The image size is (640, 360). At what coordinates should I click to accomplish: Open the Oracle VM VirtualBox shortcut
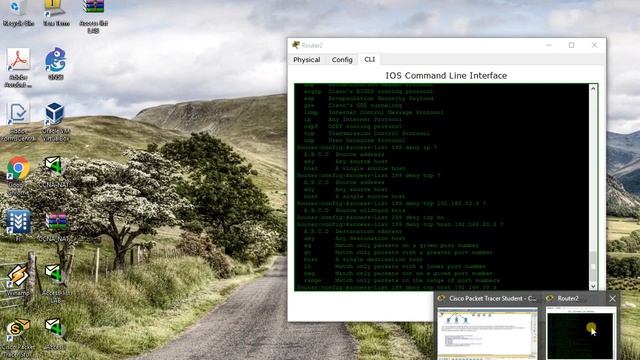(56, 121)
